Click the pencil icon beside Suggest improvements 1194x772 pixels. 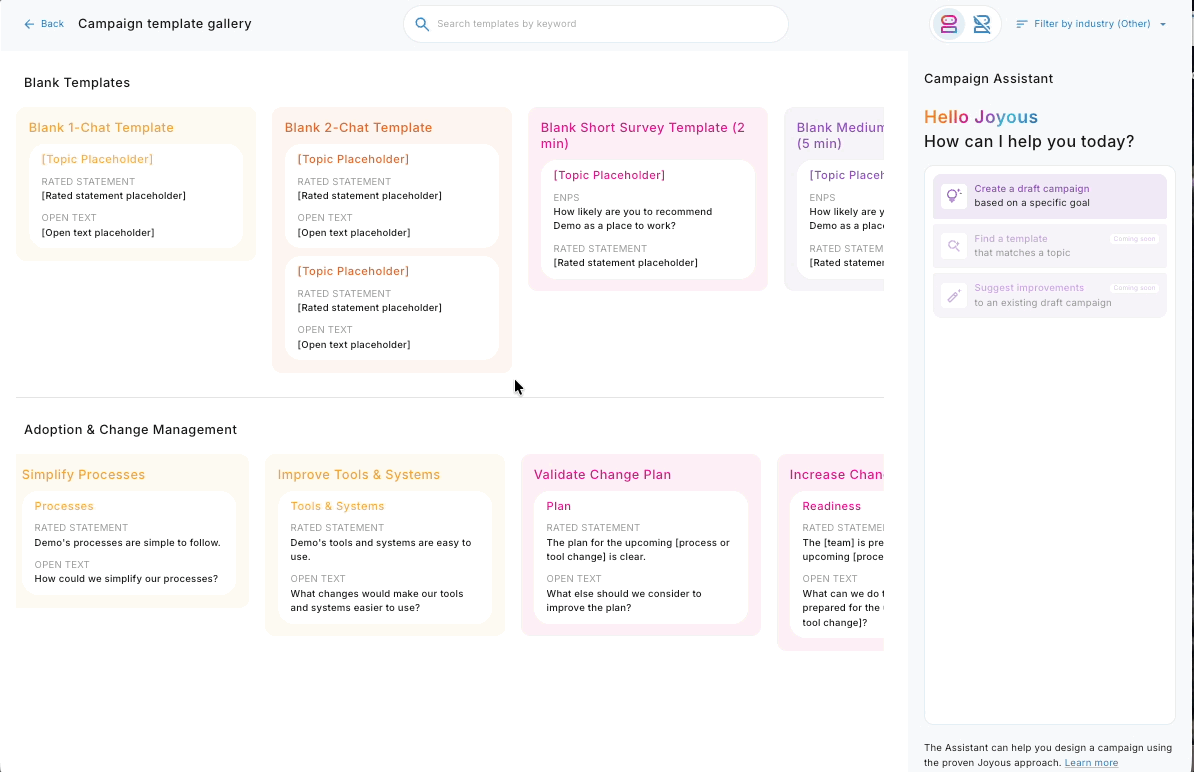click(953, 295)
